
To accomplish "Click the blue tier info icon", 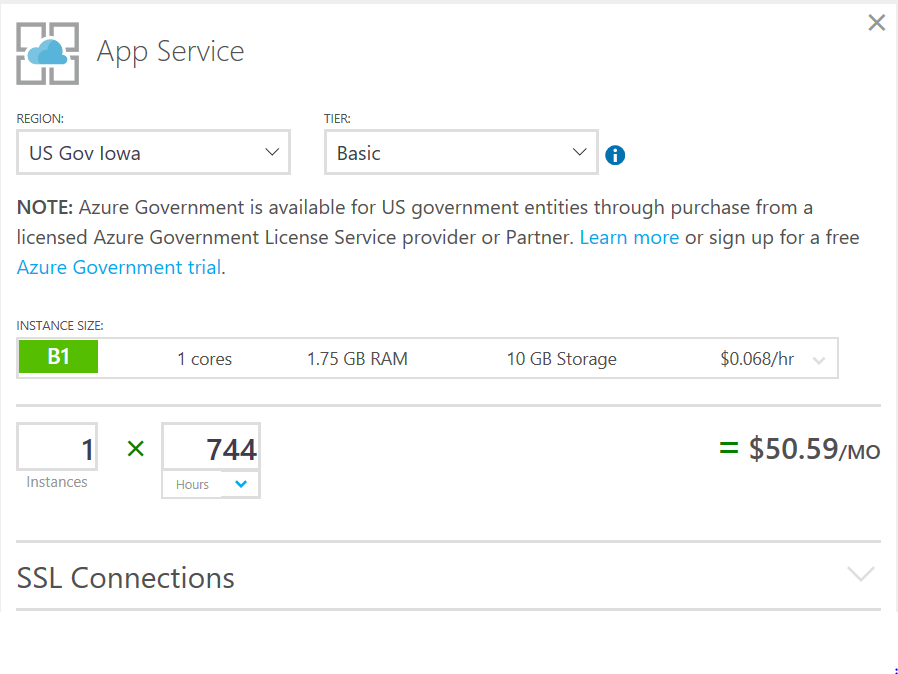I will 615,155.
